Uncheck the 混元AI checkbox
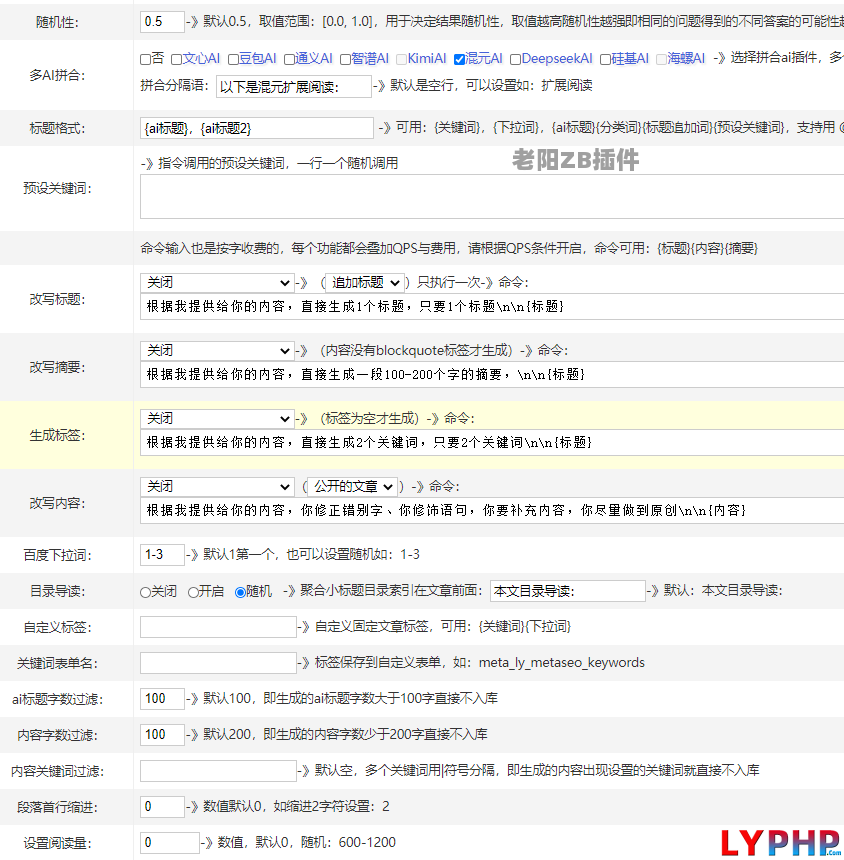844x860 pixels. point(460,59)
